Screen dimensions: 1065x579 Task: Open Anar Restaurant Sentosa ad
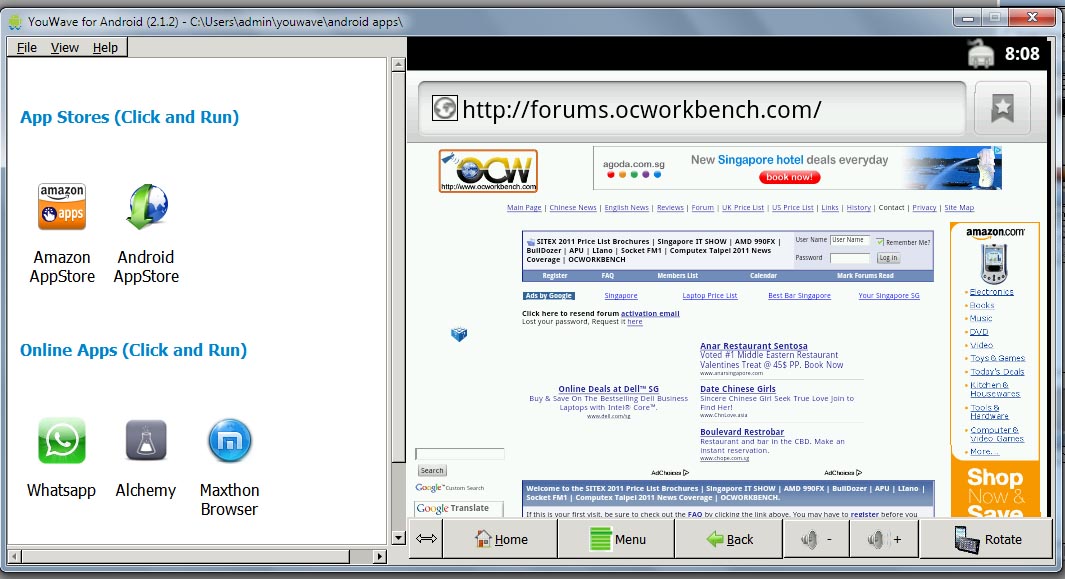[x=754, y=346]
